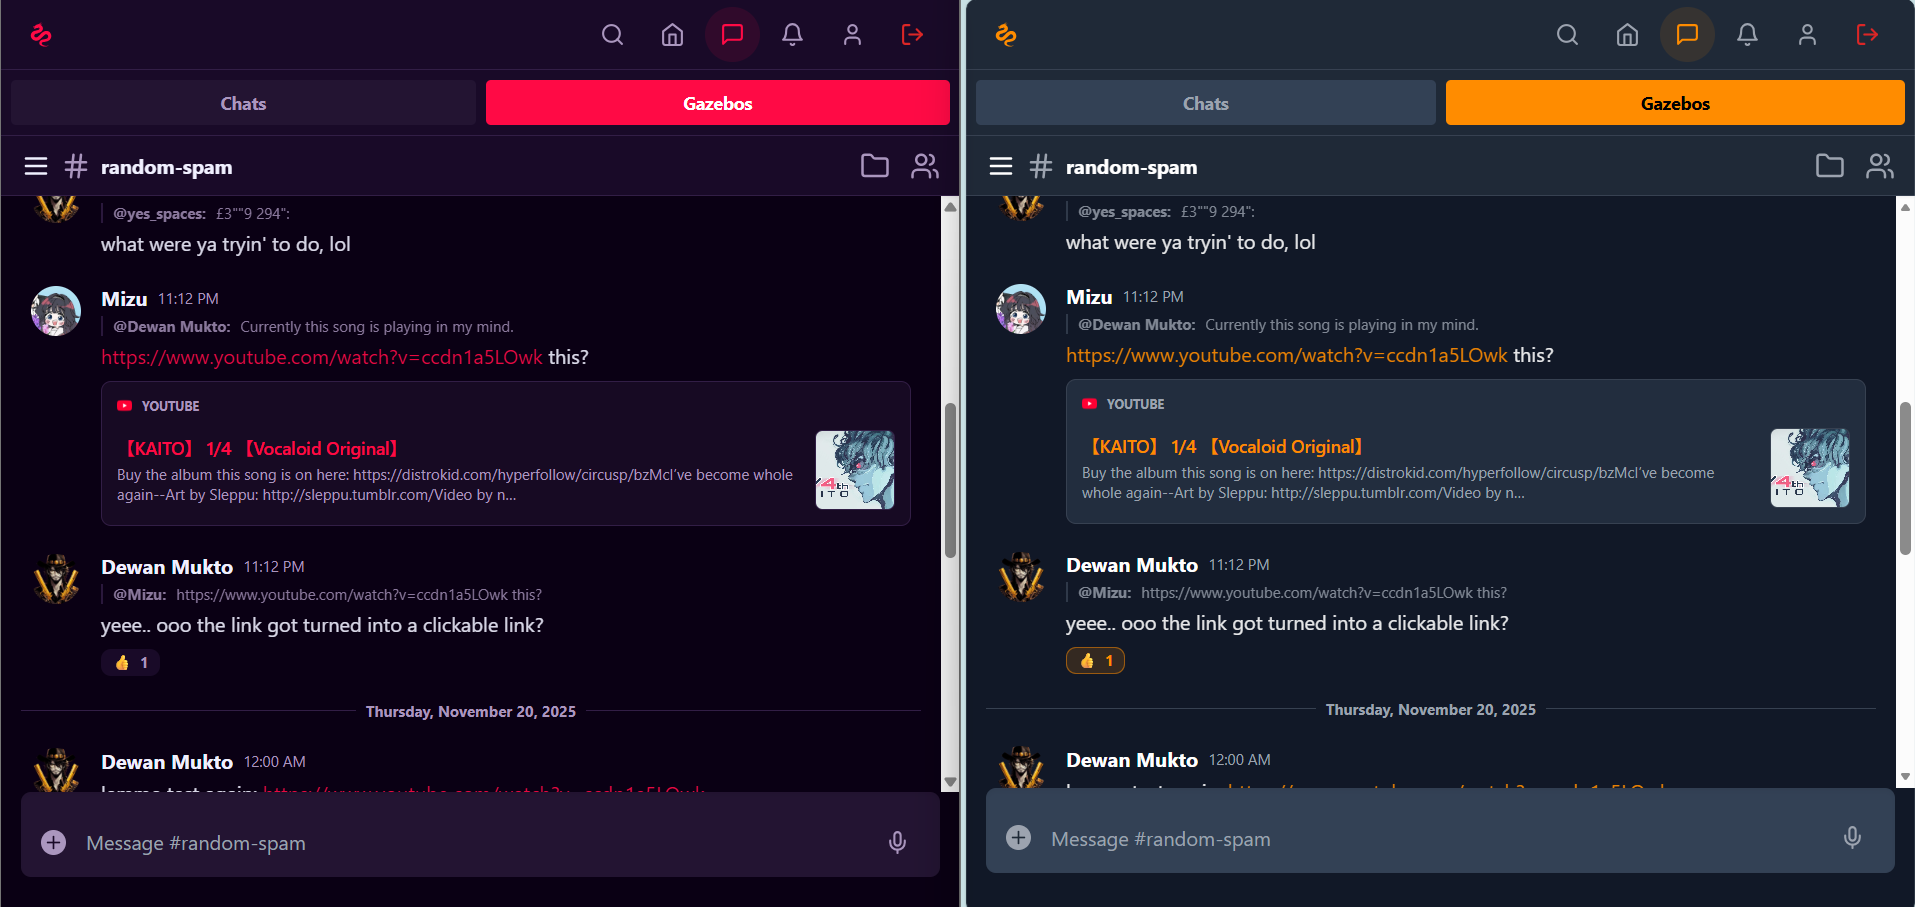Click the profile icon in the top bar

852,34
